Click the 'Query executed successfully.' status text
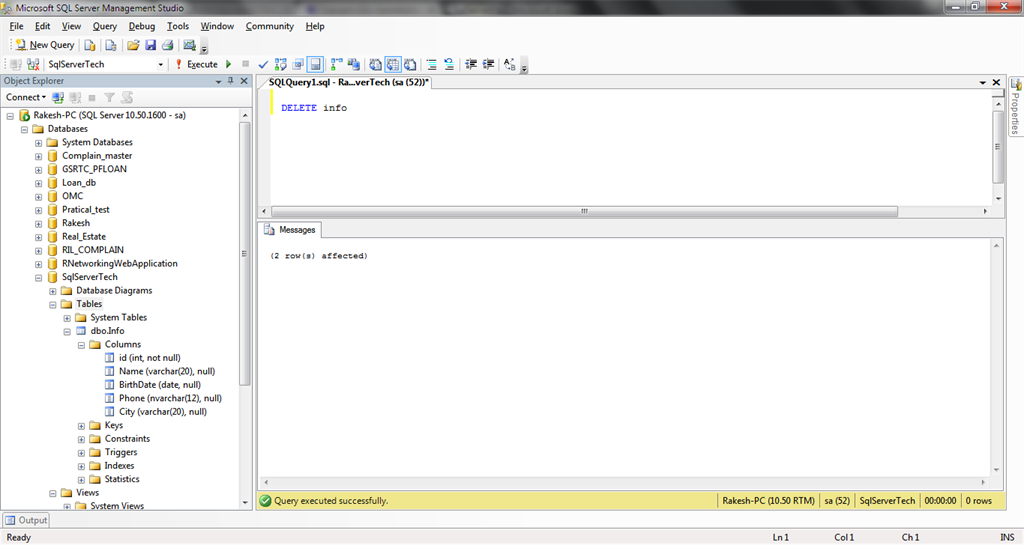This screenshot has height=545, width=1024. coord(331,501)
